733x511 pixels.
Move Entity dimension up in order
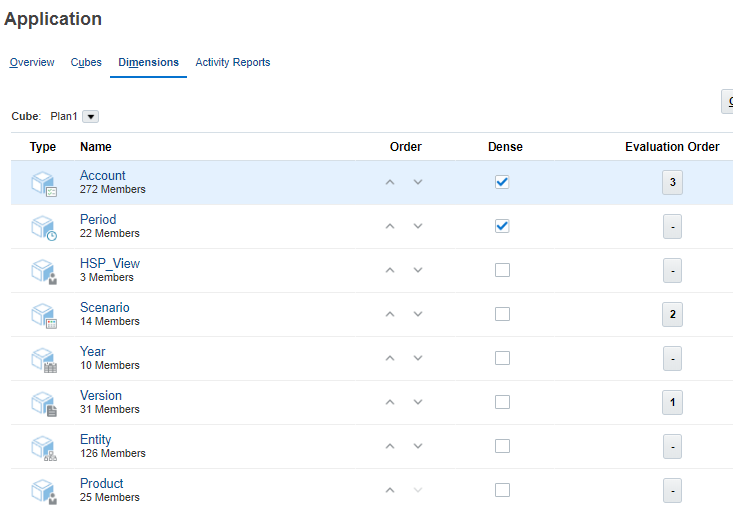point(390,446)
